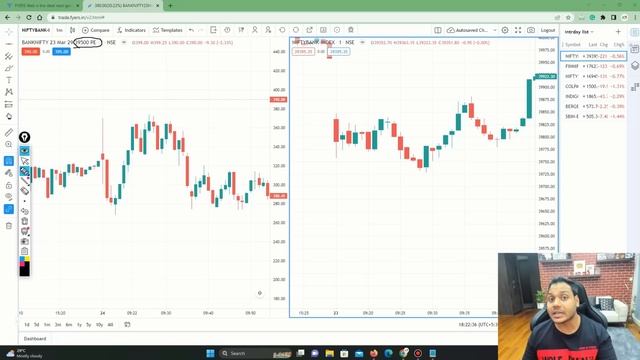
Task: Toggle visibility eye on floating pen toolbar
Action: coord(24,151)
